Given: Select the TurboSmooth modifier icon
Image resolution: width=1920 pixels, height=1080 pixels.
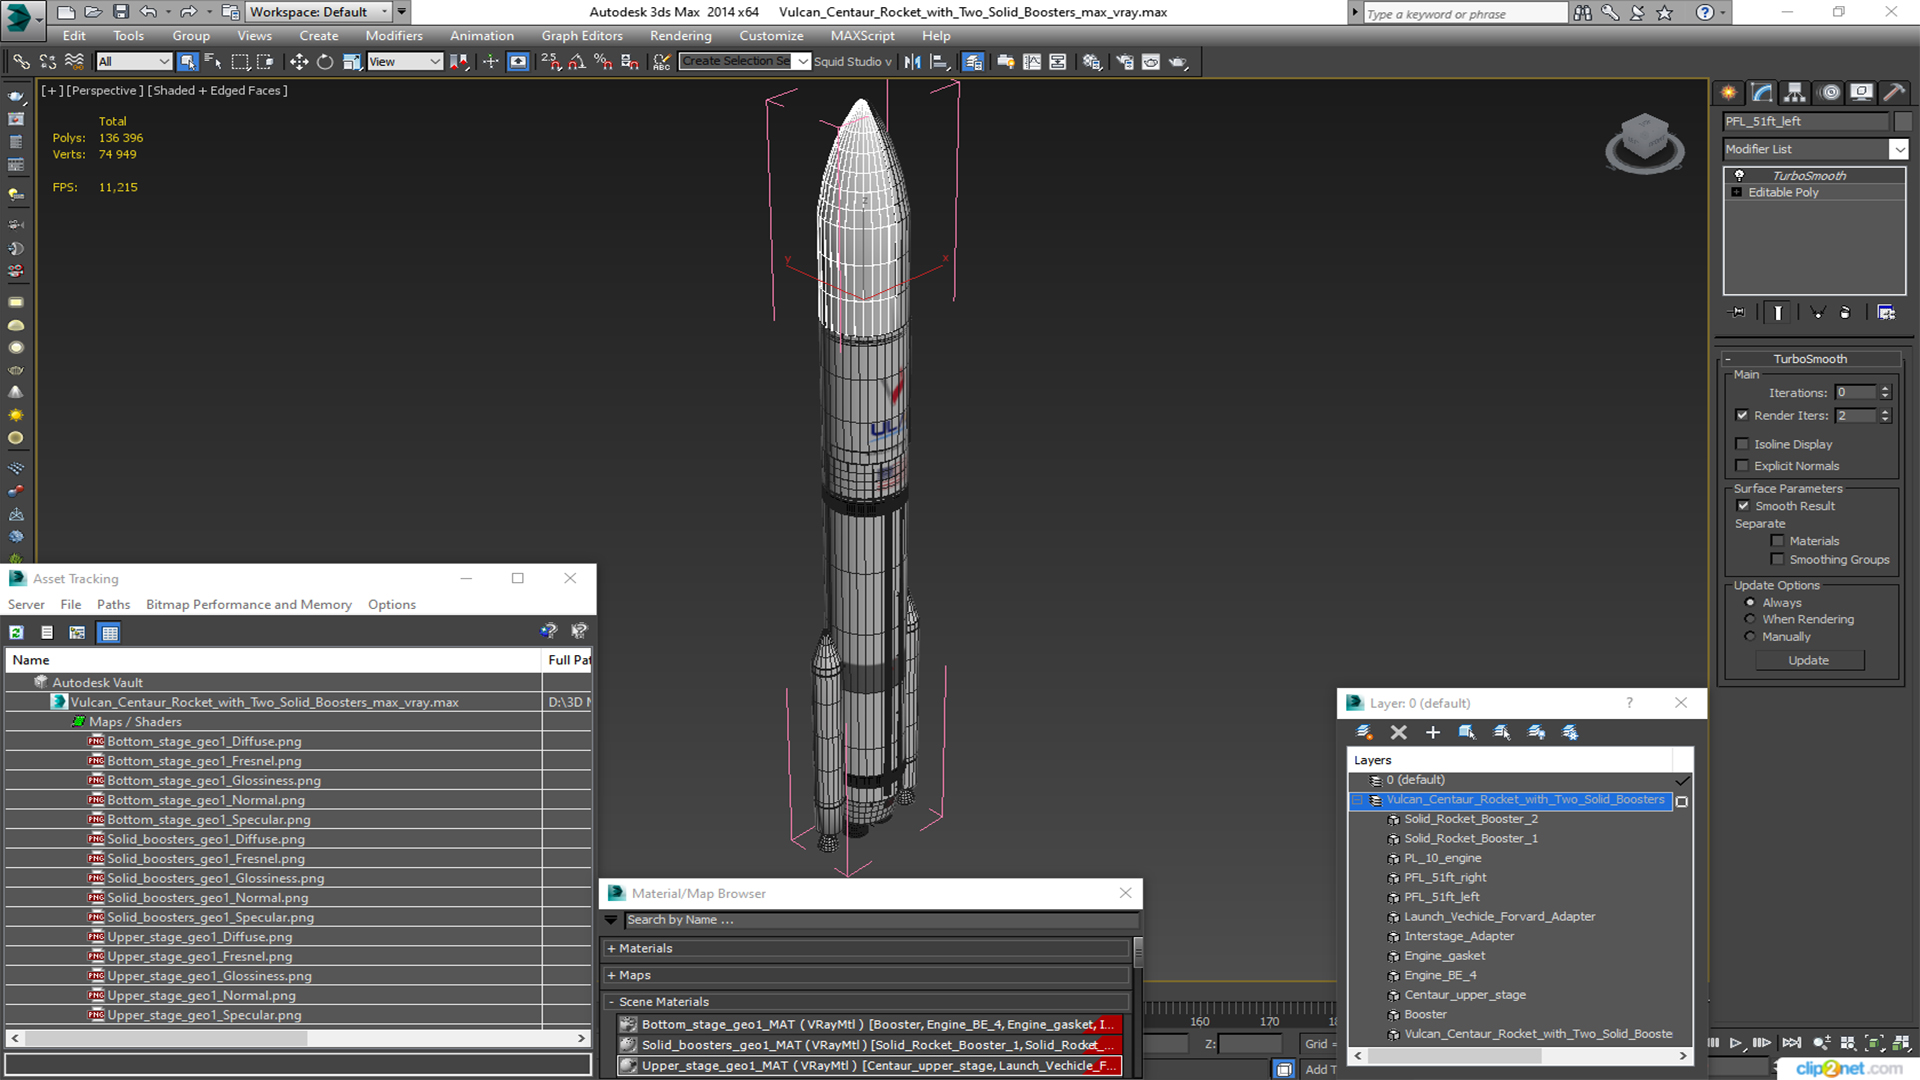Looking at the screenshot, I should click(x=1738, y=174).
